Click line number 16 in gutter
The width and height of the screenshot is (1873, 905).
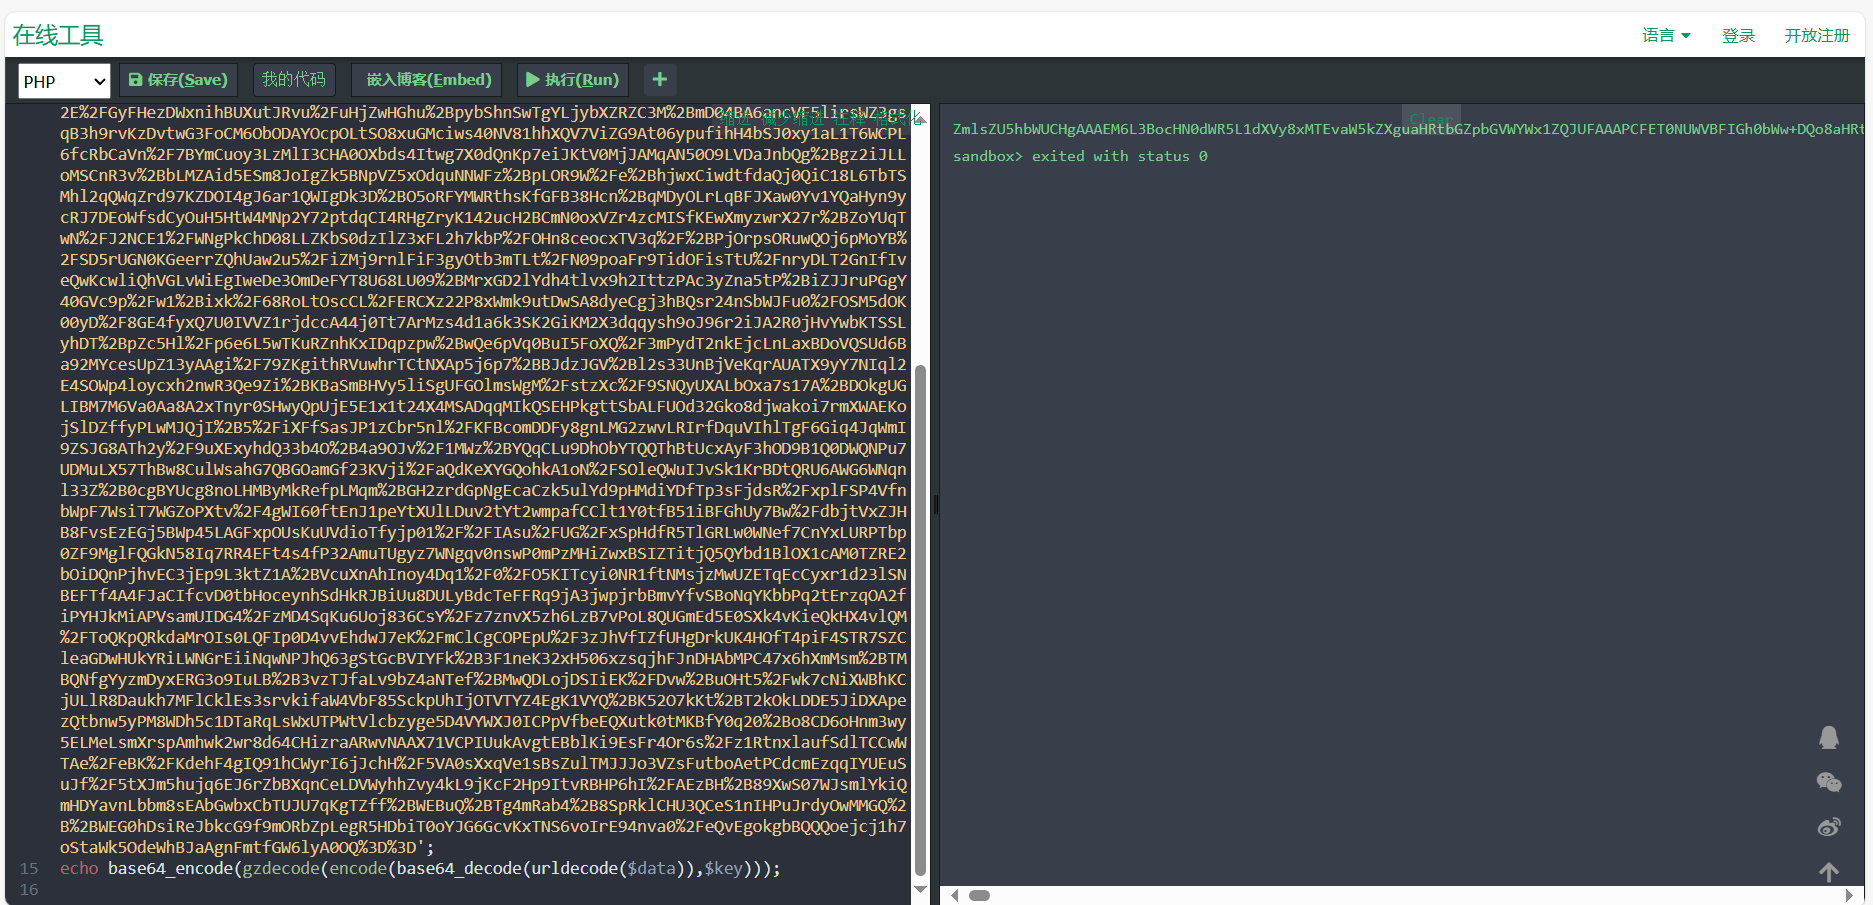29,889
